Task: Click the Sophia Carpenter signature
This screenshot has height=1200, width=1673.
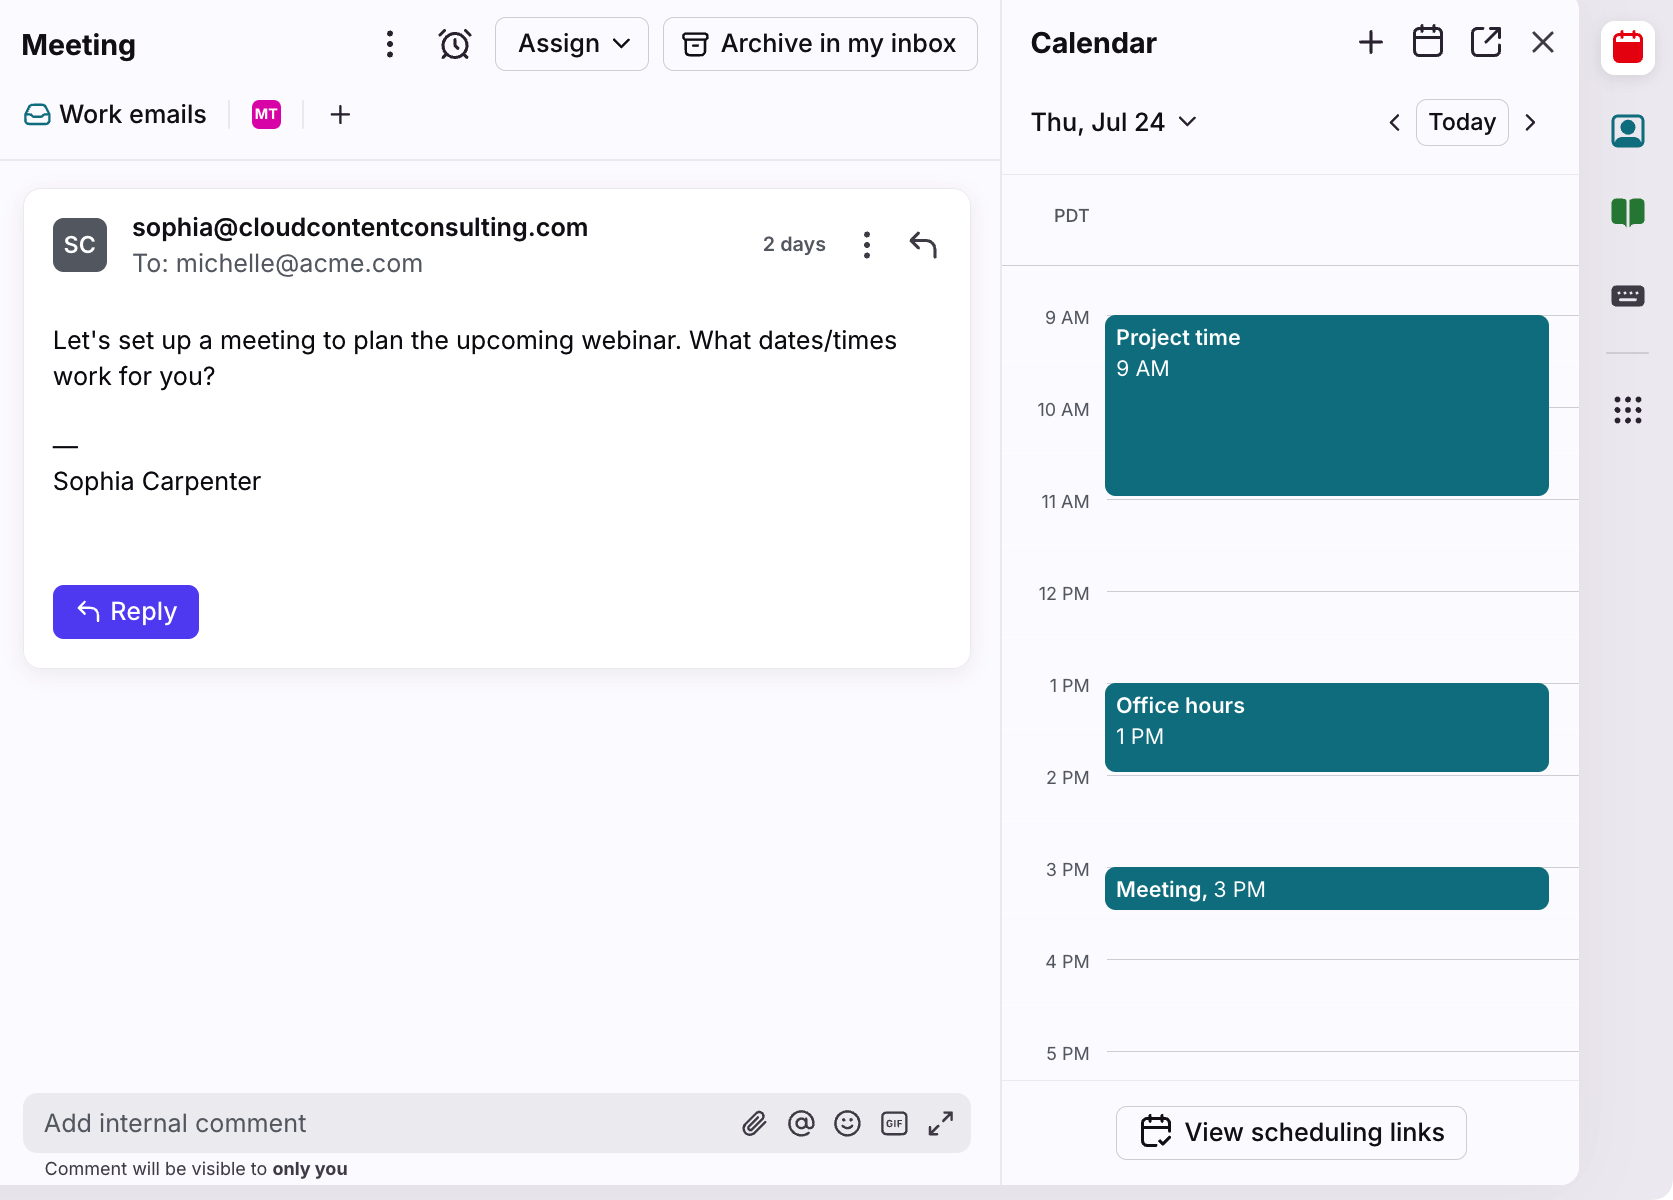Action: tap(157, 482)
